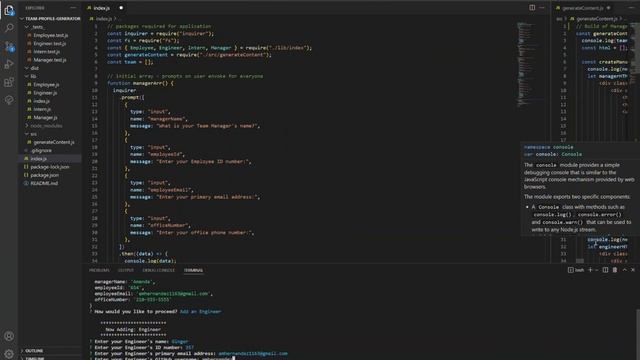The width and height of the screenshot is (640, 360).
Task: Click the src breadcrumb in right editor
Action: [559, 19]
